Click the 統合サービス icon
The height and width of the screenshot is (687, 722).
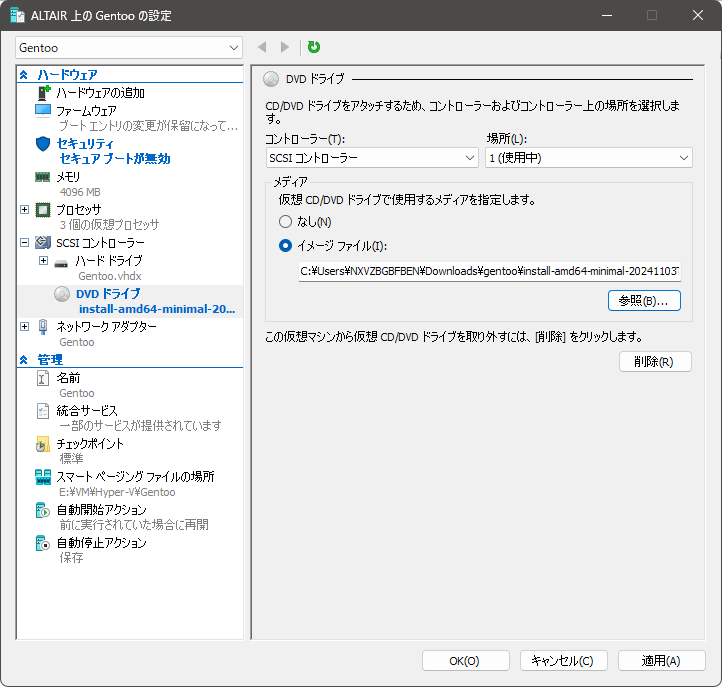[43, 411]
